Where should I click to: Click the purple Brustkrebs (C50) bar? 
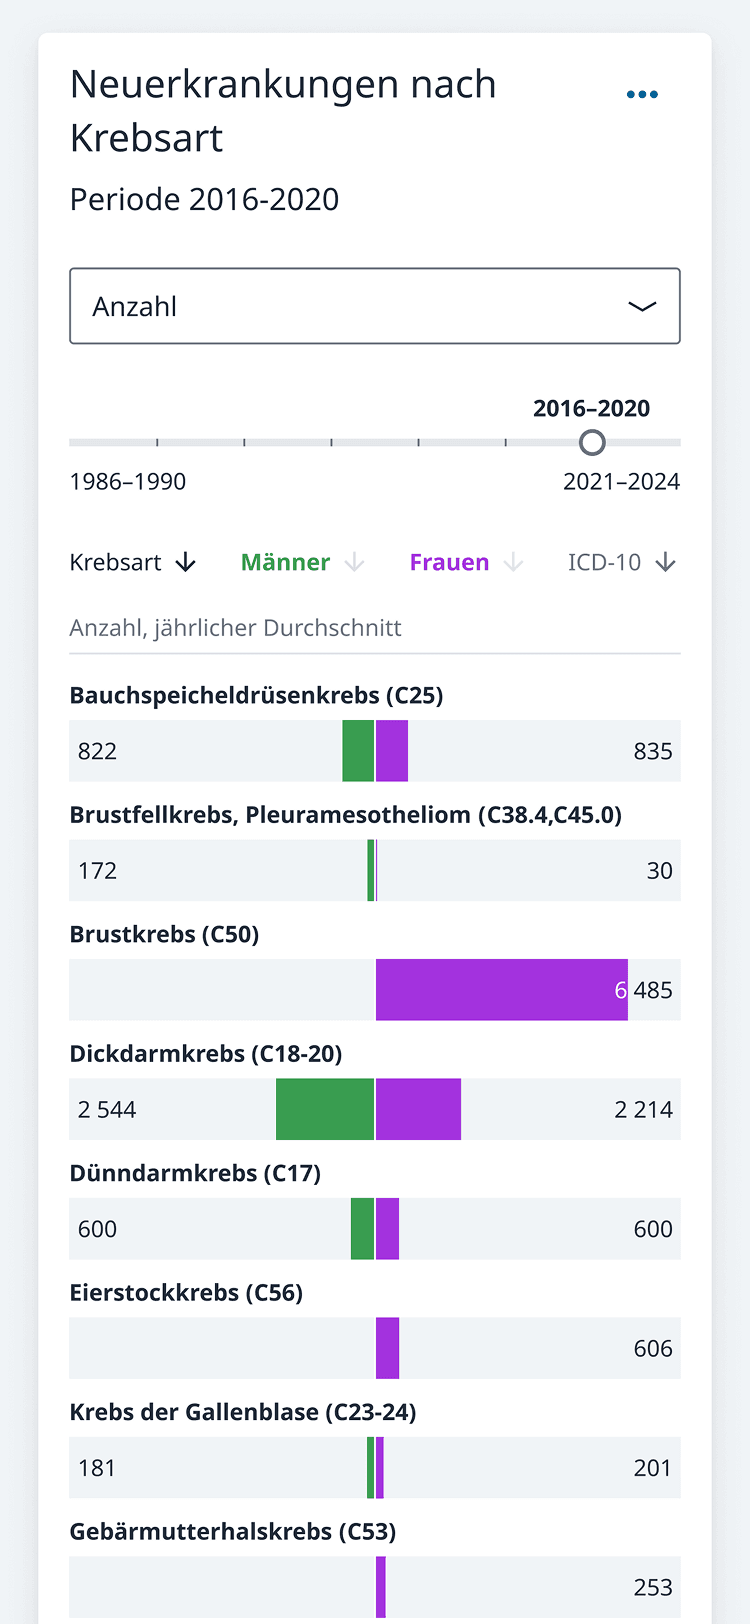[501, 990]
